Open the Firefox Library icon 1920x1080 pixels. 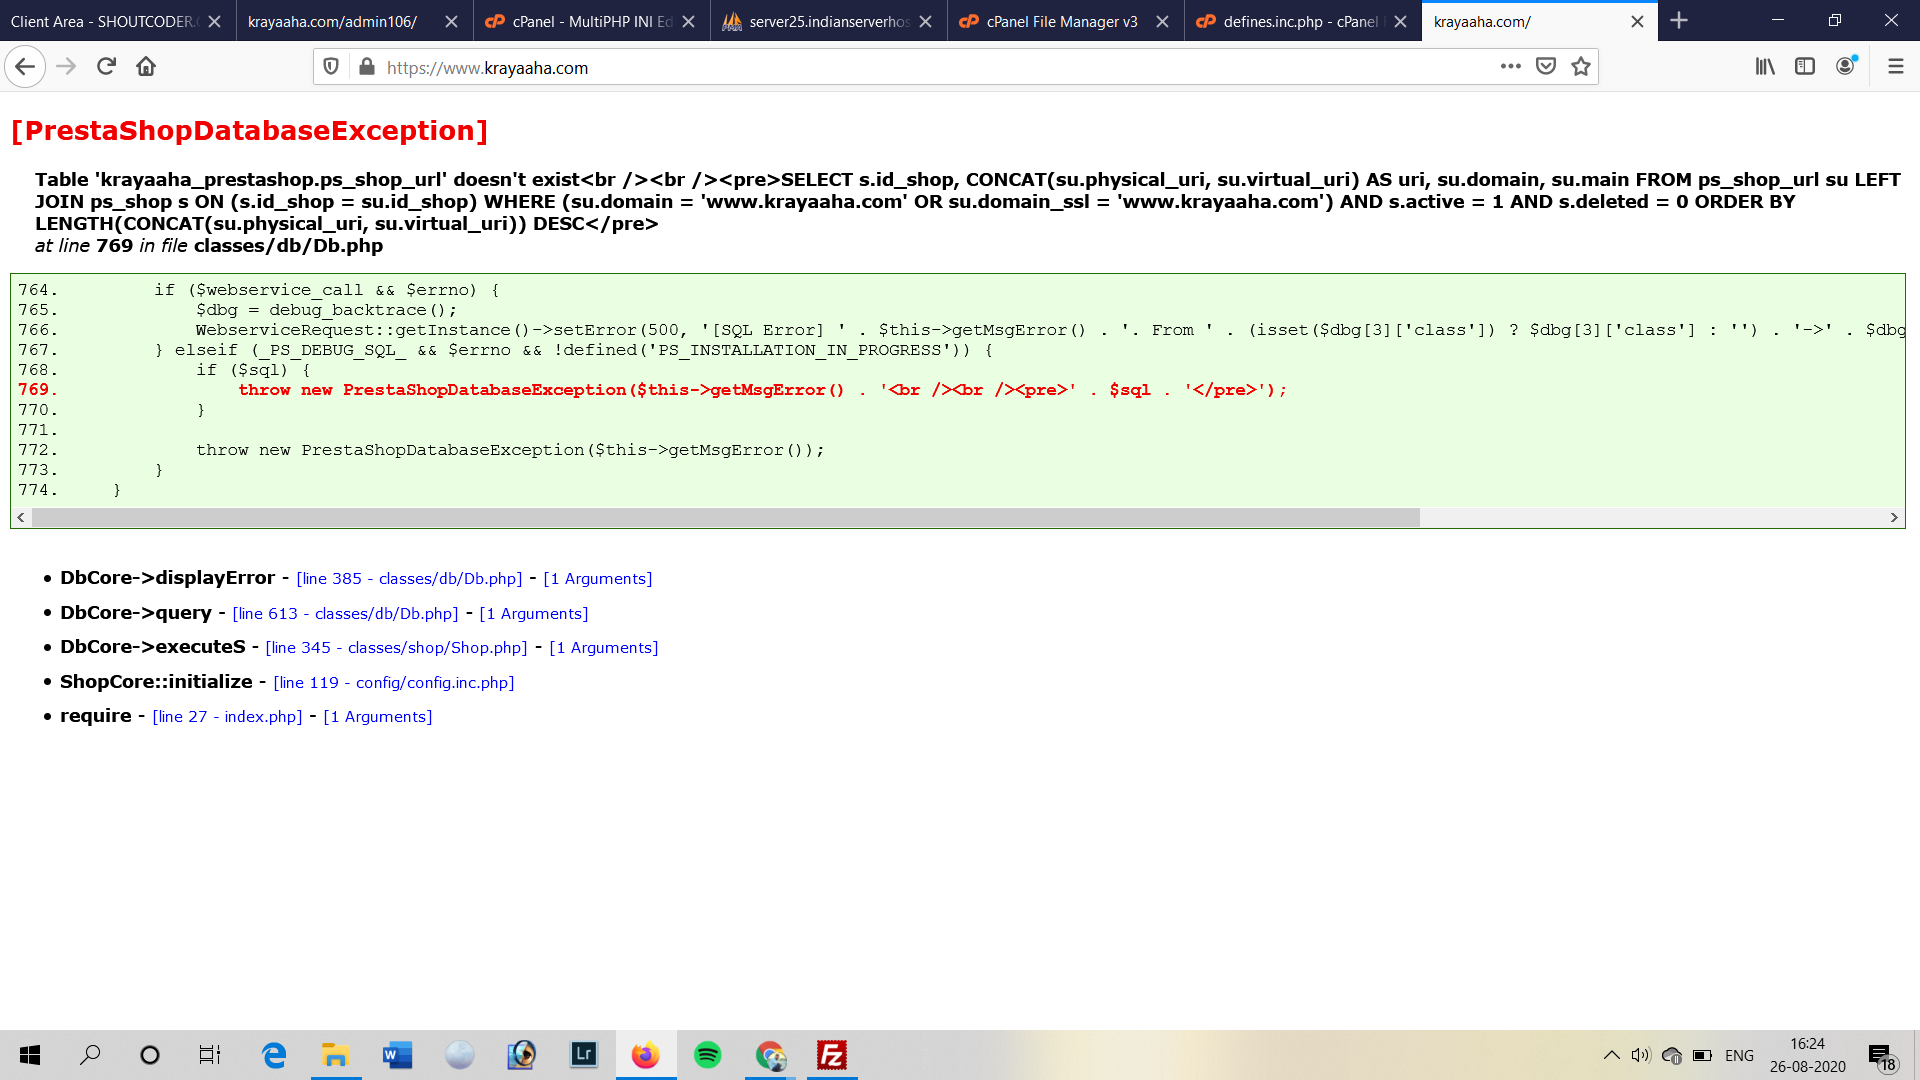point(1765,67)
